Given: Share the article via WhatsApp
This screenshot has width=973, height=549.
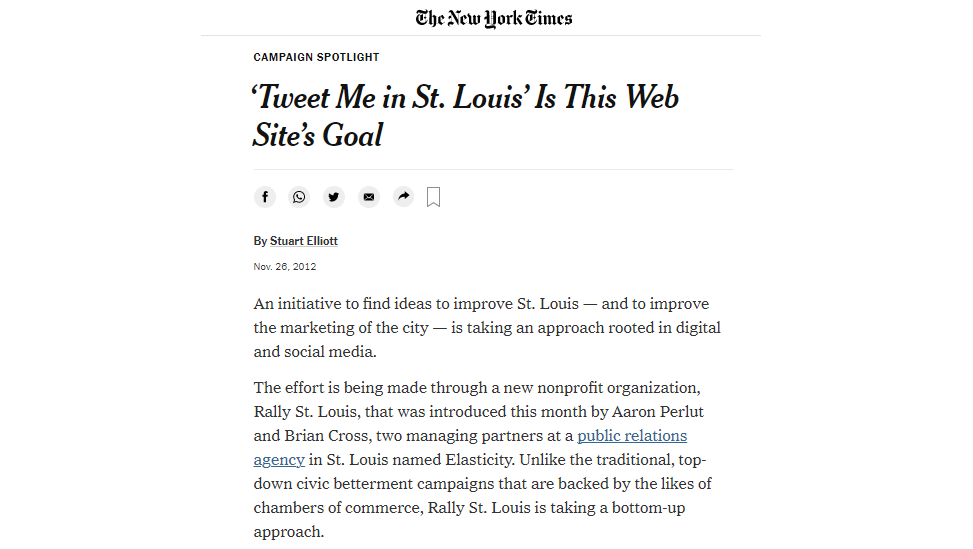Looking at the screenshot, I should pos(299,197).
